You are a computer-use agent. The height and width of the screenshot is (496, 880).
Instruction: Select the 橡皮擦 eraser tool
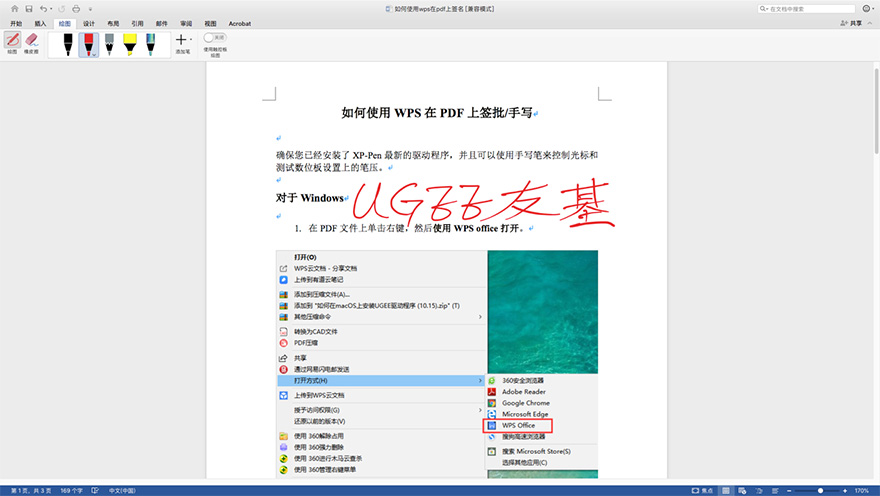(x=31, y=43)
